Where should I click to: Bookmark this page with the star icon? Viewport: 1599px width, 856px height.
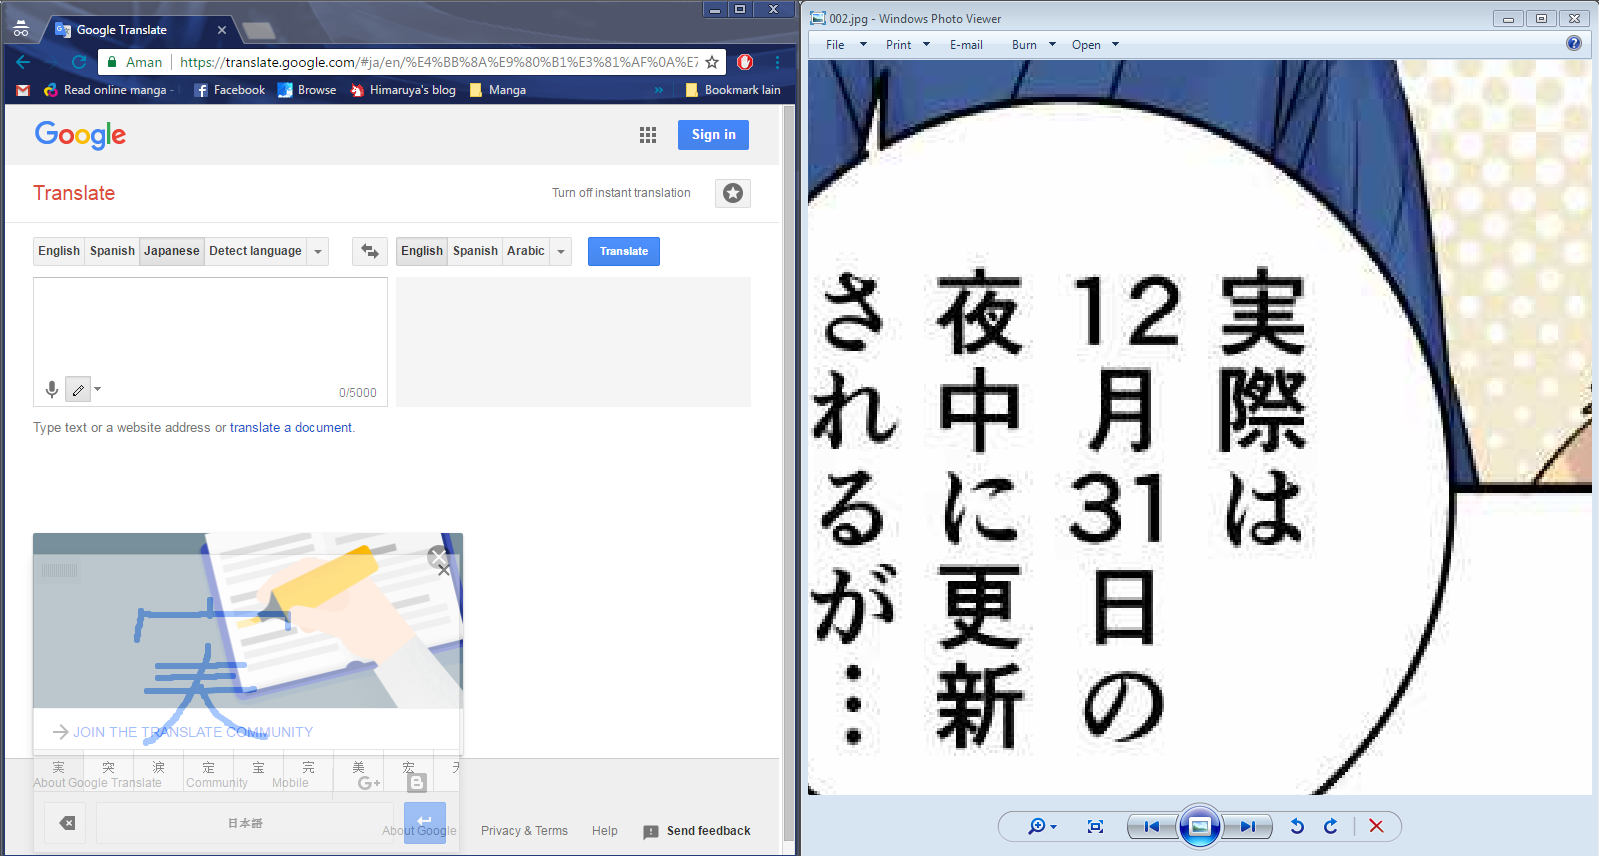712,62
